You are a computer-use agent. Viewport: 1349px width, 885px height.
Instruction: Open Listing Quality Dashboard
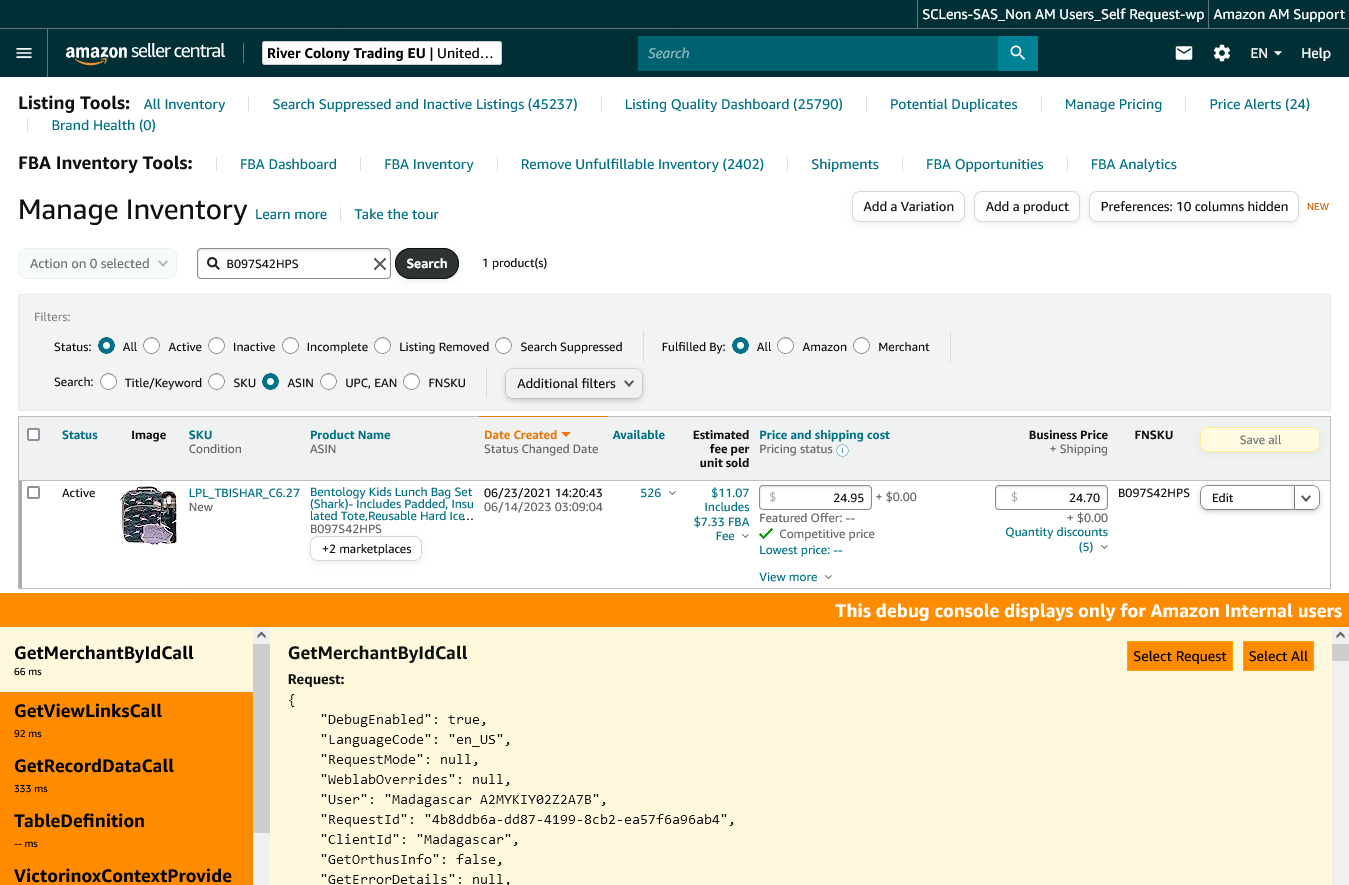pos(734,104)
